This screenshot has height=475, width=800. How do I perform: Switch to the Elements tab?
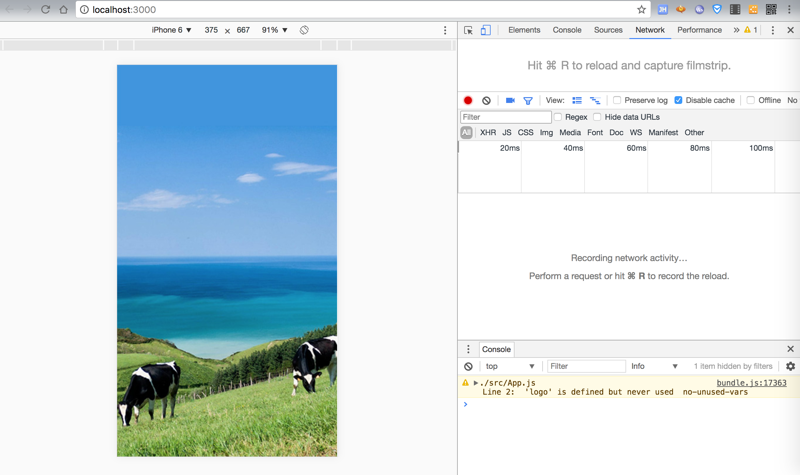coord(524,30)
